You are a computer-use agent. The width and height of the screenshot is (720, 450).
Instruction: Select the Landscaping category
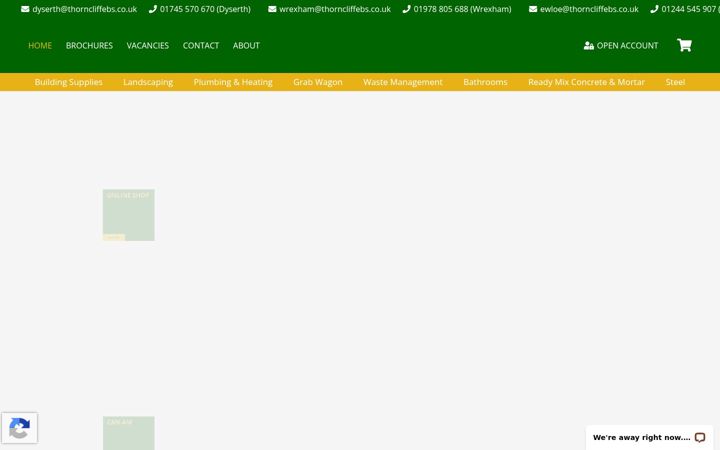(x=148, y=82)
